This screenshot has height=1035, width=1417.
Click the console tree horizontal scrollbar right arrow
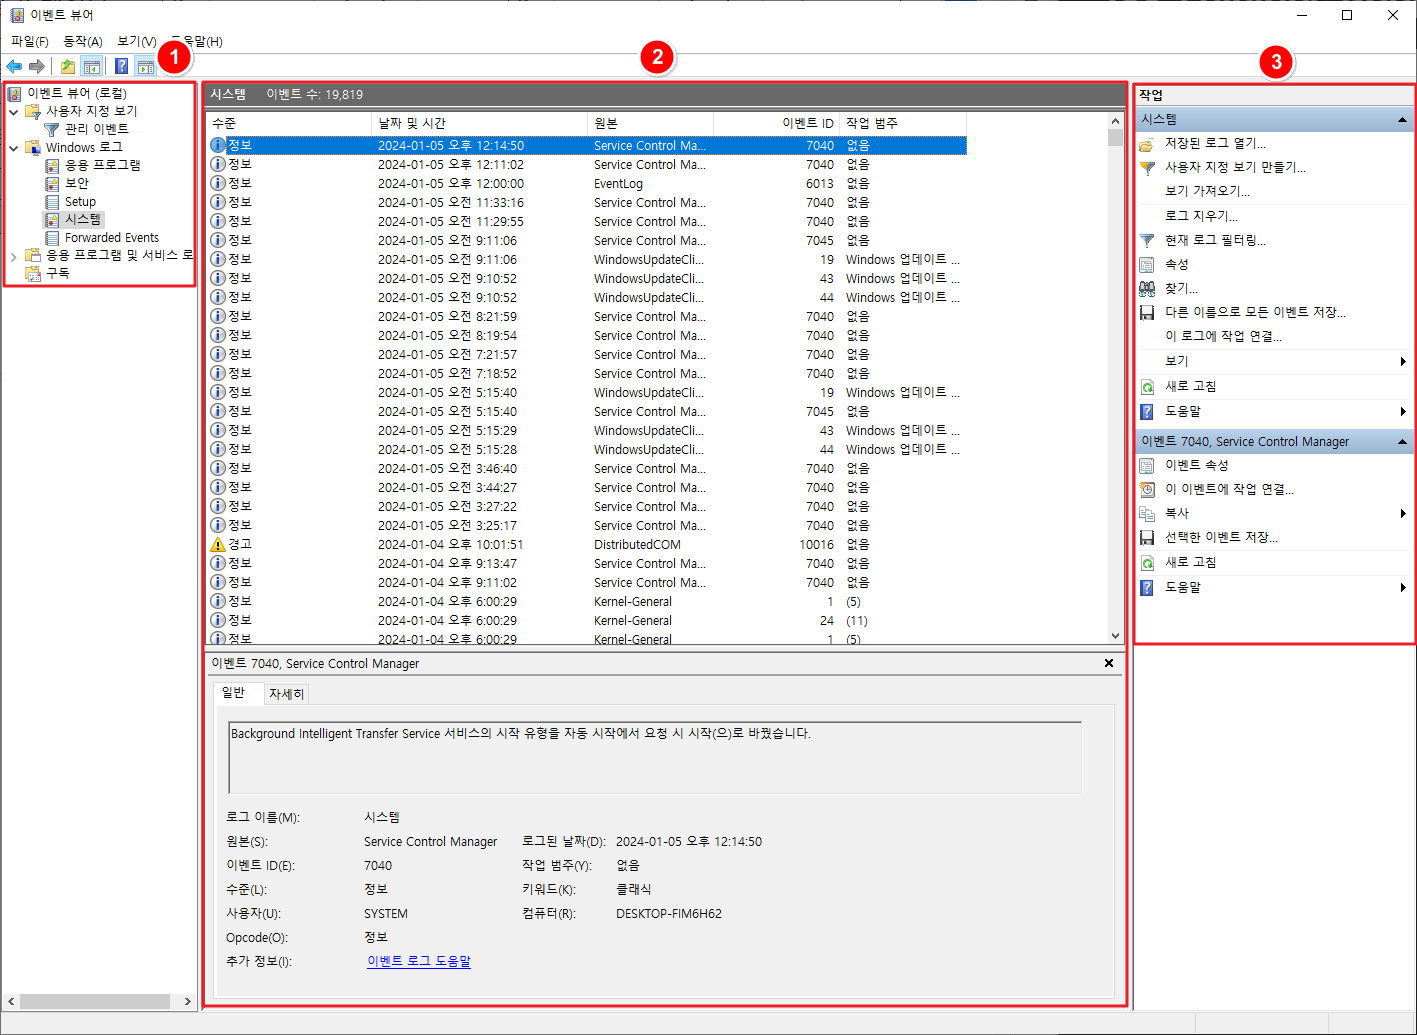187,1001
